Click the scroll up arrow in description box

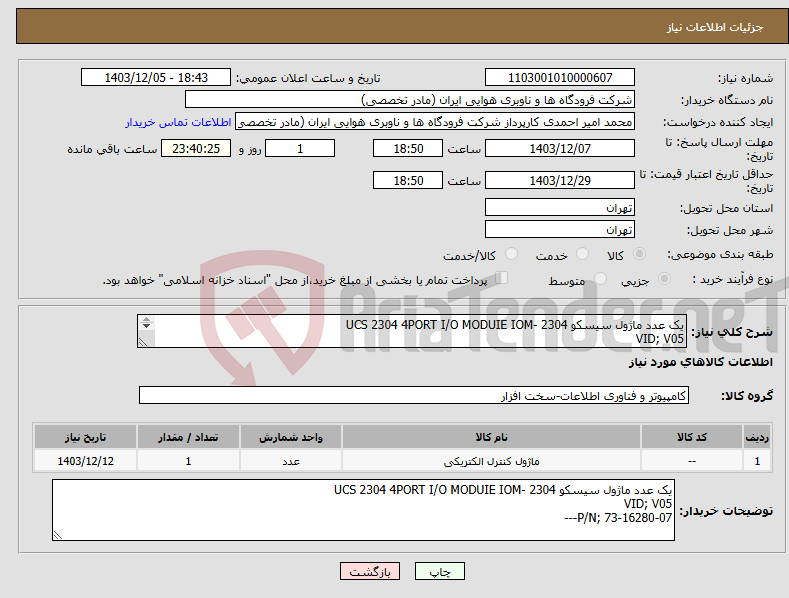(146, 319)
